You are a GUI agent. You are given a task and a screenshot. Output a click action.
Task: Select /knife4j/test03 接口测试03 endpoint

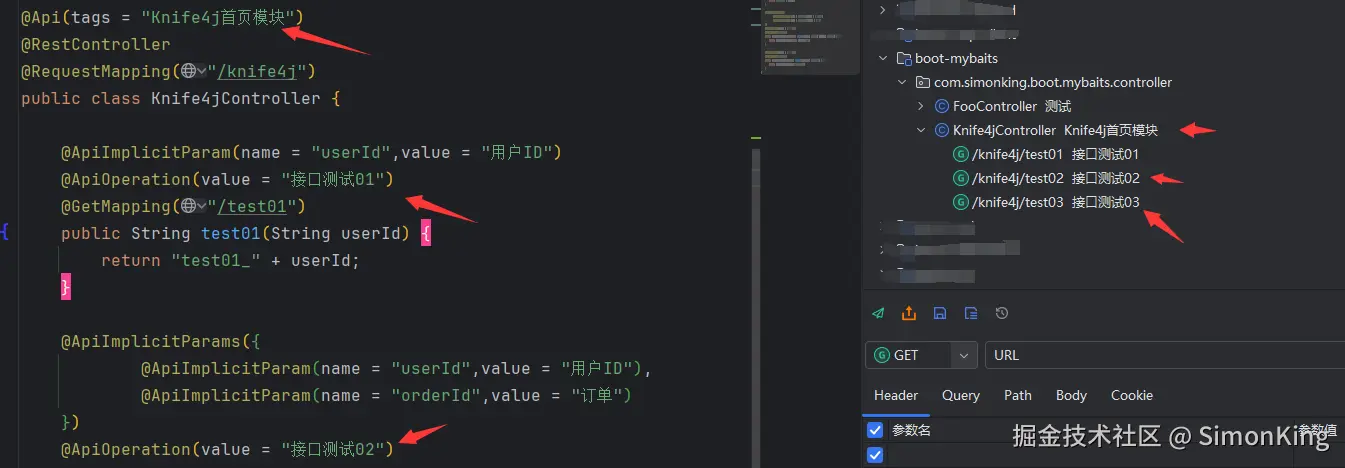click(1047, 202)
